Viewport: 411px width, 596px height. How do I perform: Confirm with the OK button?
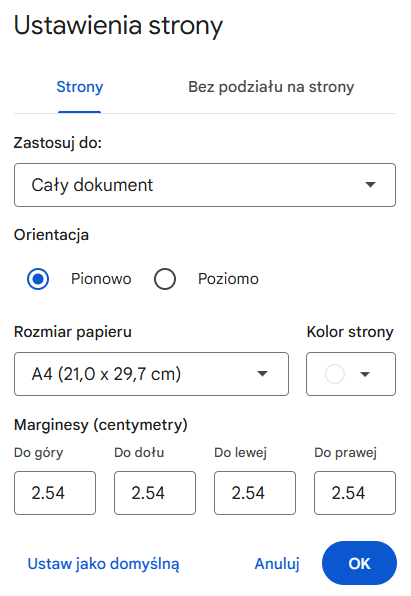point(359,563)
